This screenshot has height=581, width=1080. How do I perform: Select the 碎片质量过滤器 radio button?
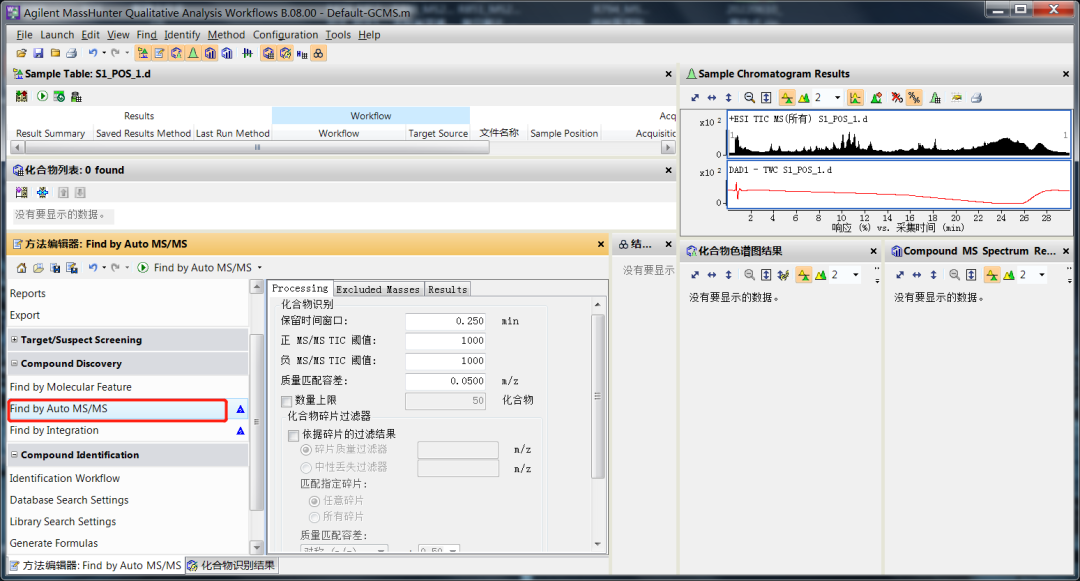point(306,450)
